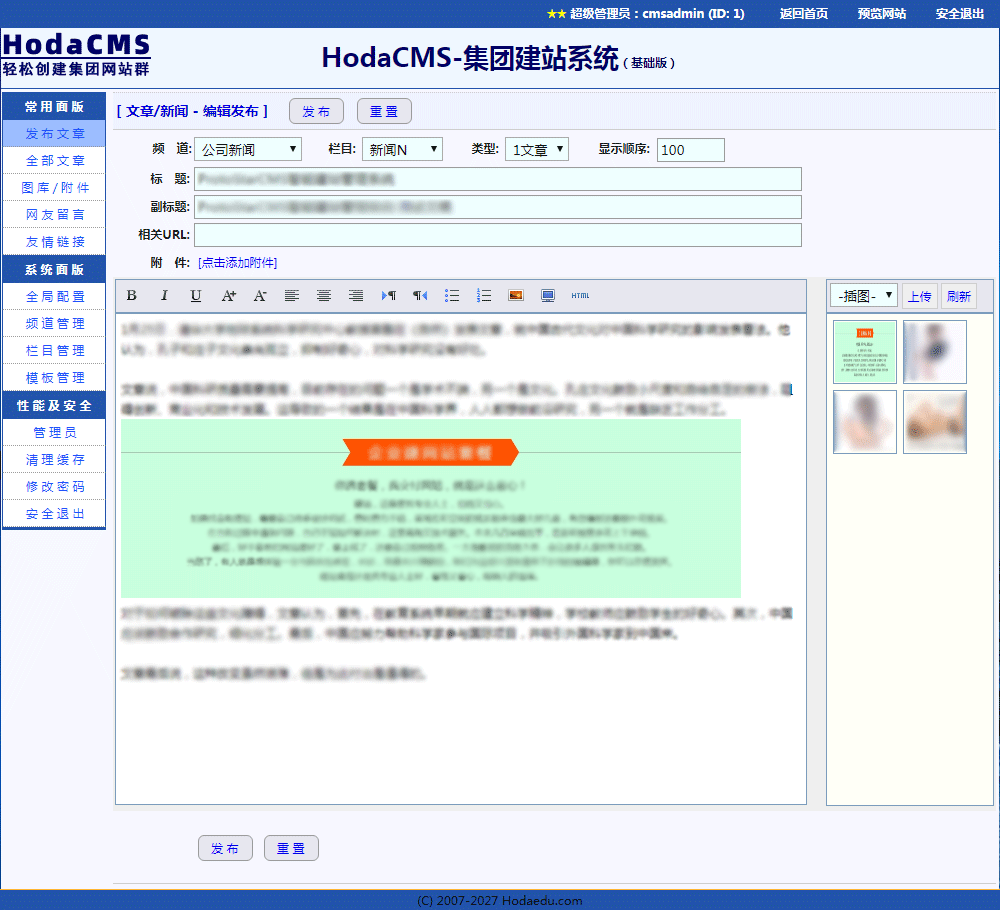The width and height of the screenshot is (1000, 910).
Task: Select the bottom-right blurred image thumbnail
Action: [935, 422]
